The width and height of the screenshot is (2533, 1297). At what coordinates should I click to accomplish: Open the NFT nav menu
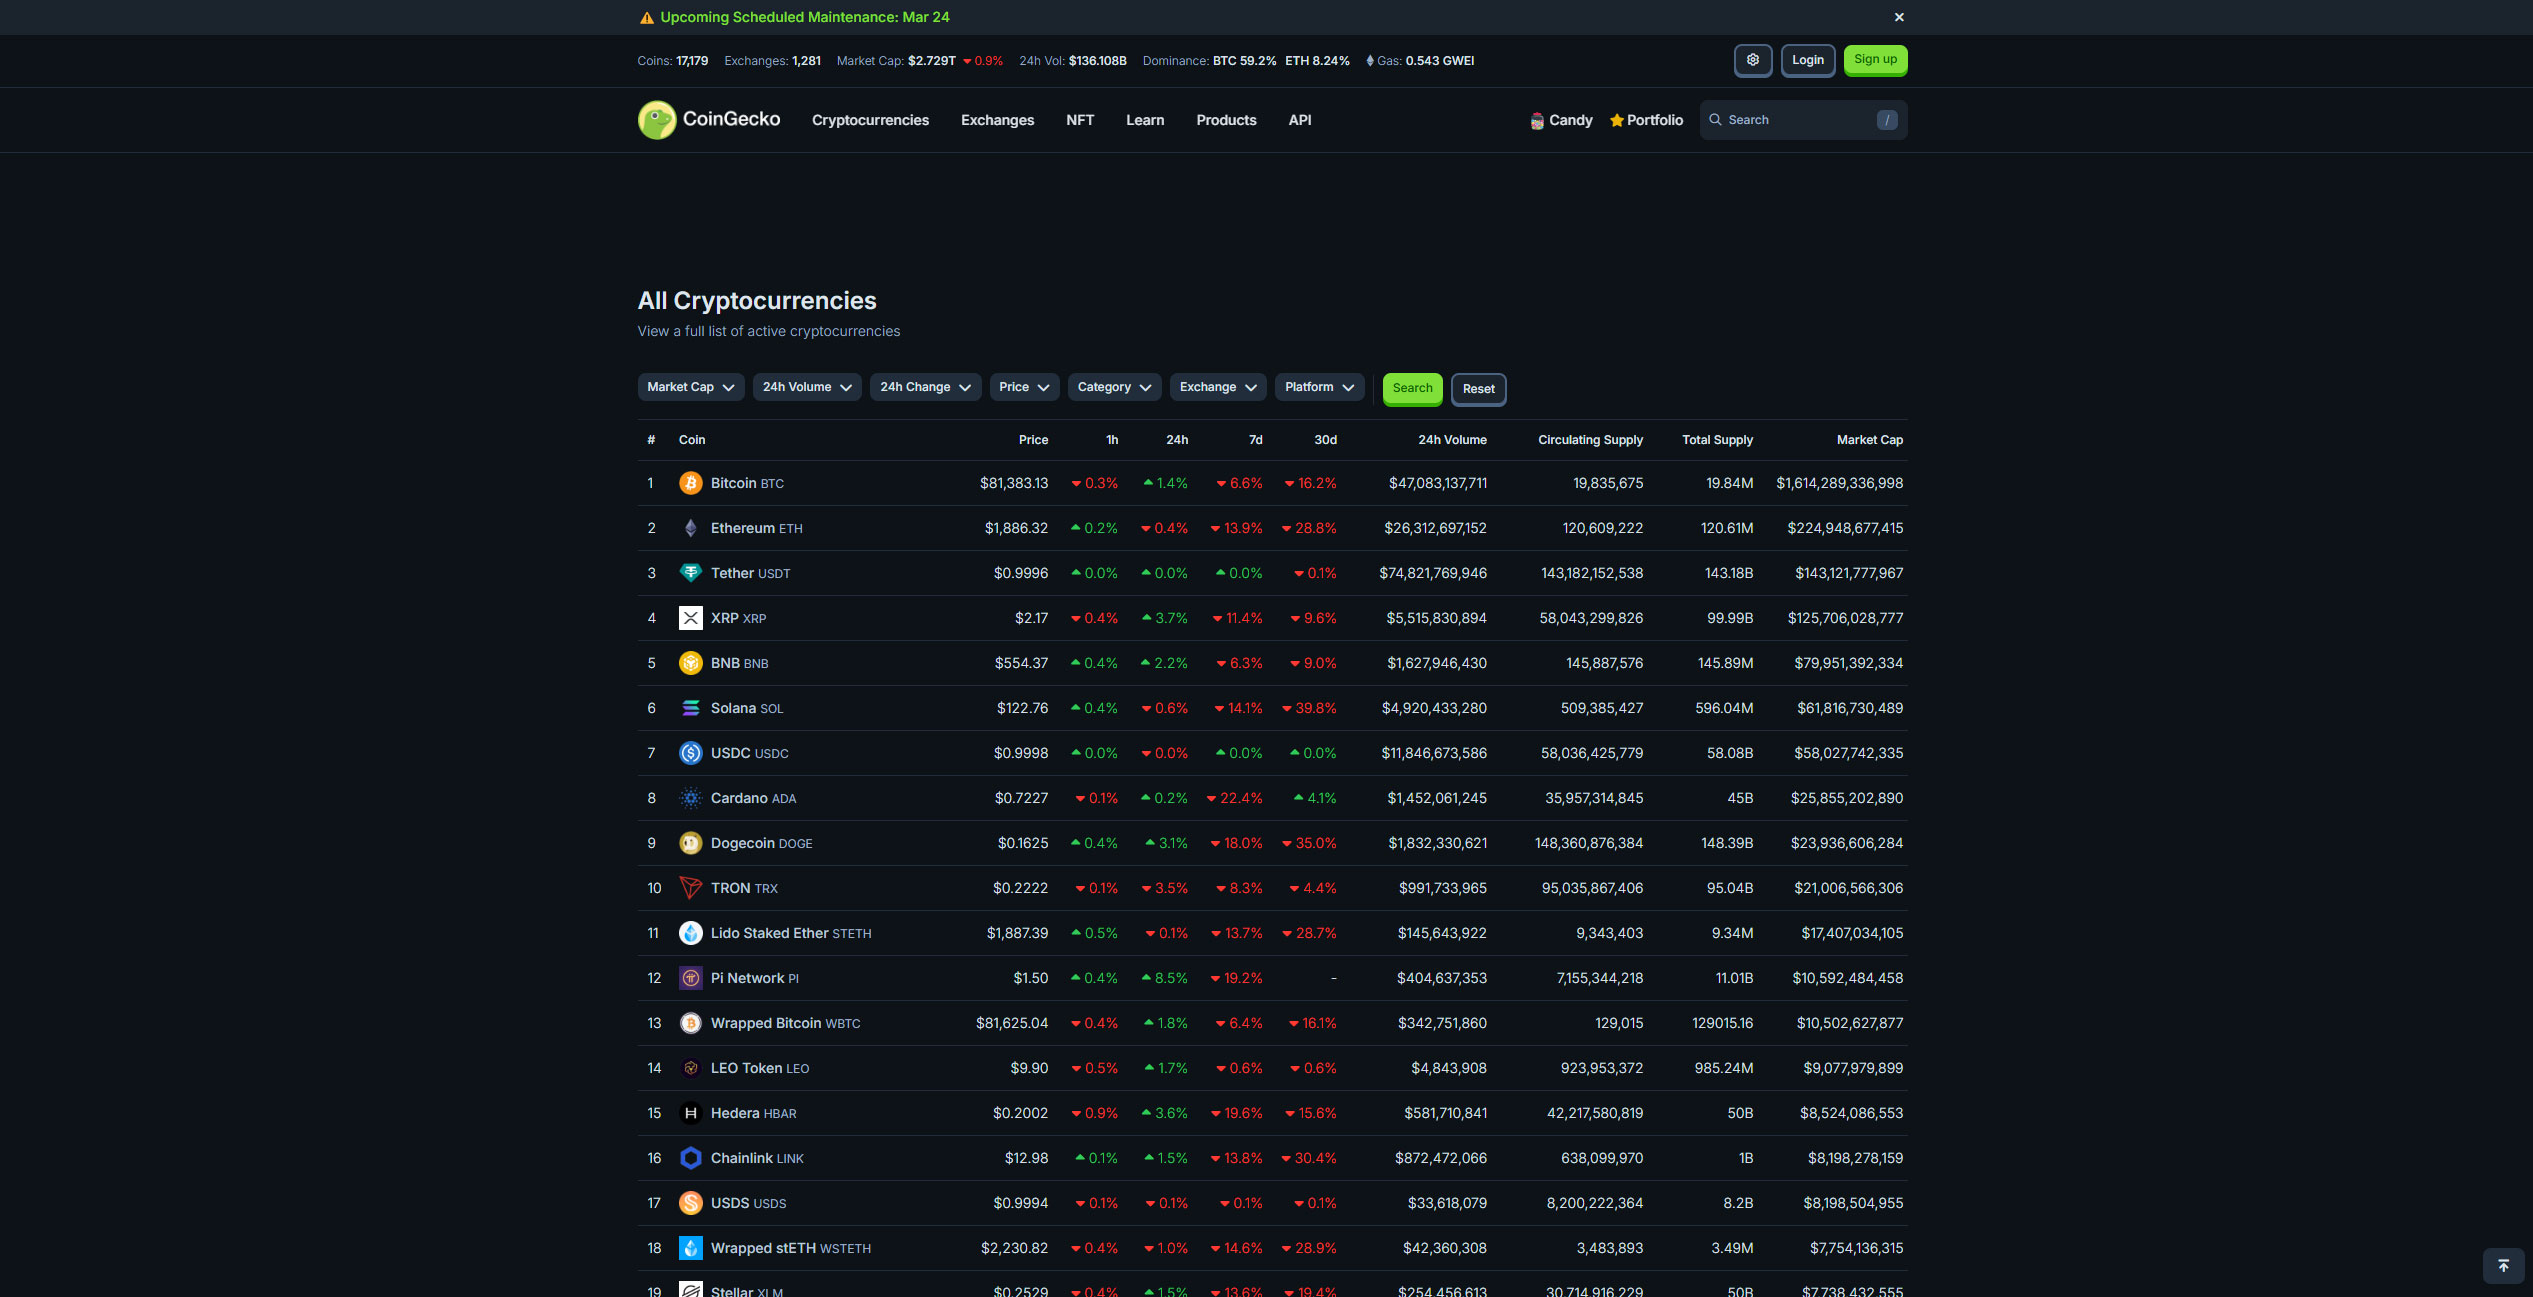[1080, 120]
